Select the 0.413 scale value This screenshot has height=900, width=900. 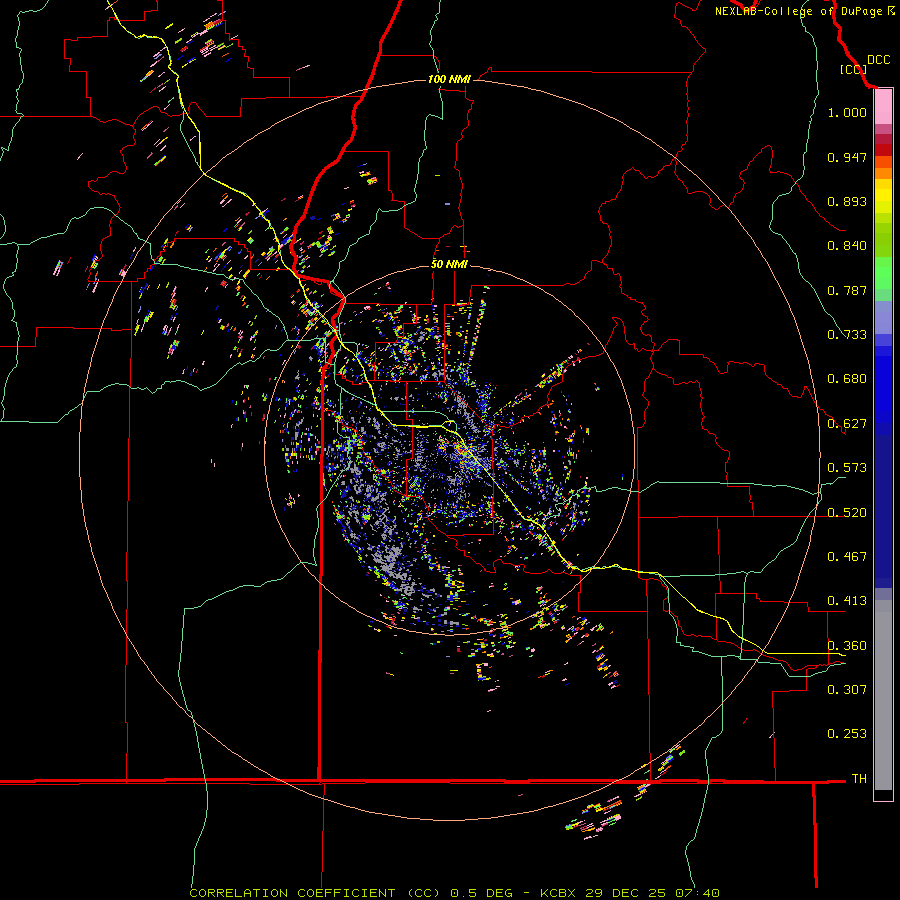[x=847, y=601]
